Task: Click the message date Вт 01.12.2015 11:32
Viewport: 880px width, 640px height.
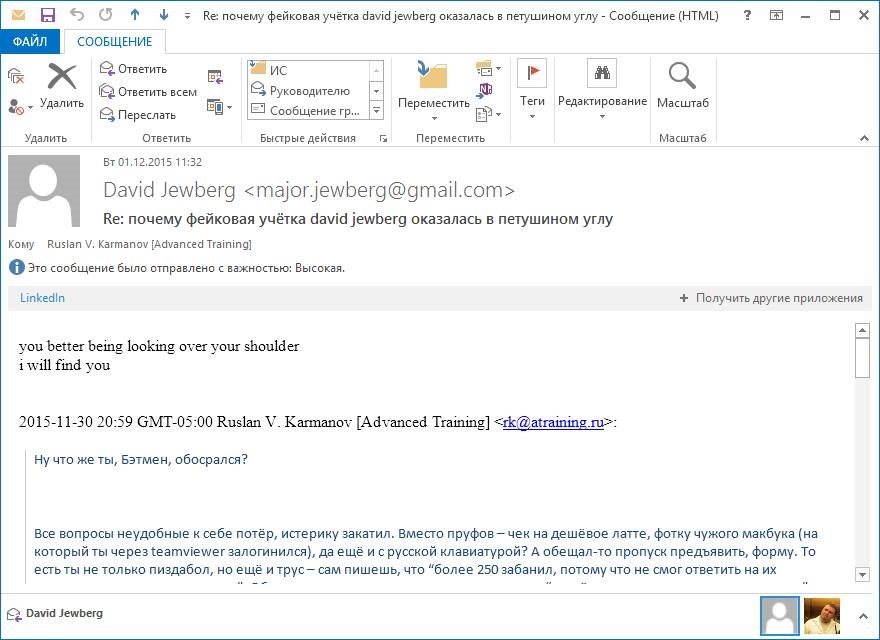Action: pyautogui.click(x=153, y=162)
